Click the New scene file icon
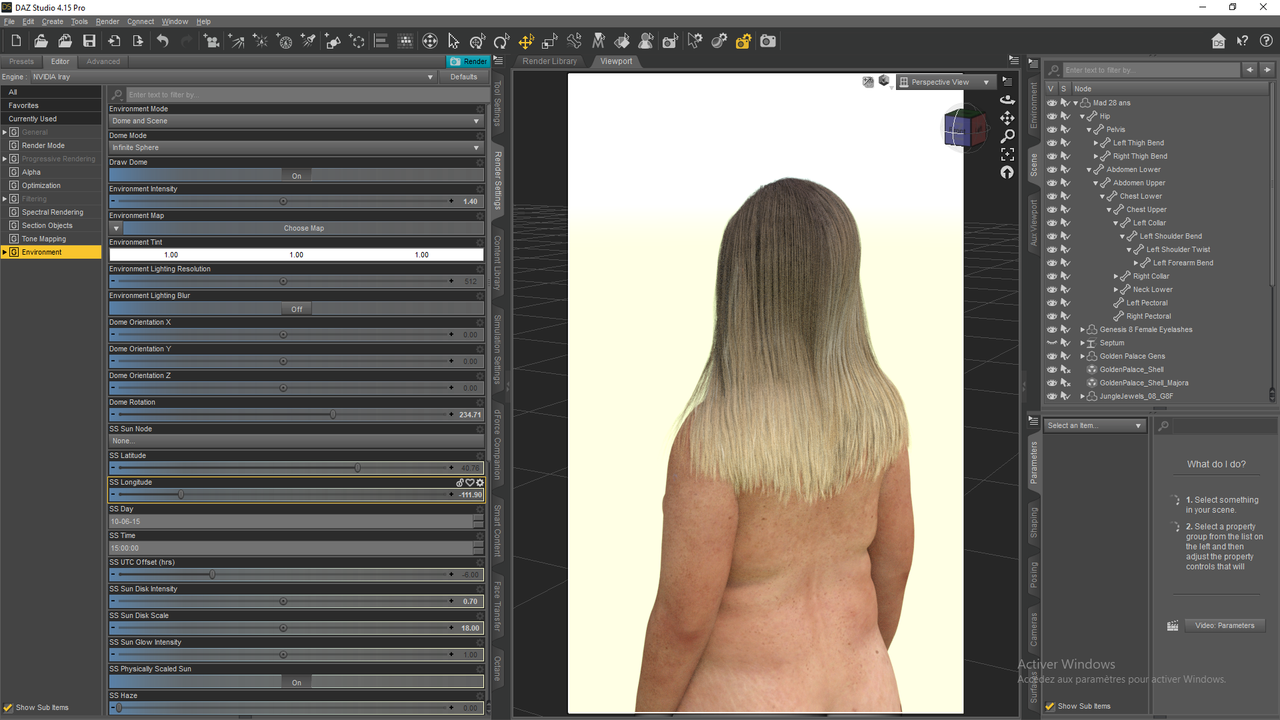 coord(16,41)
